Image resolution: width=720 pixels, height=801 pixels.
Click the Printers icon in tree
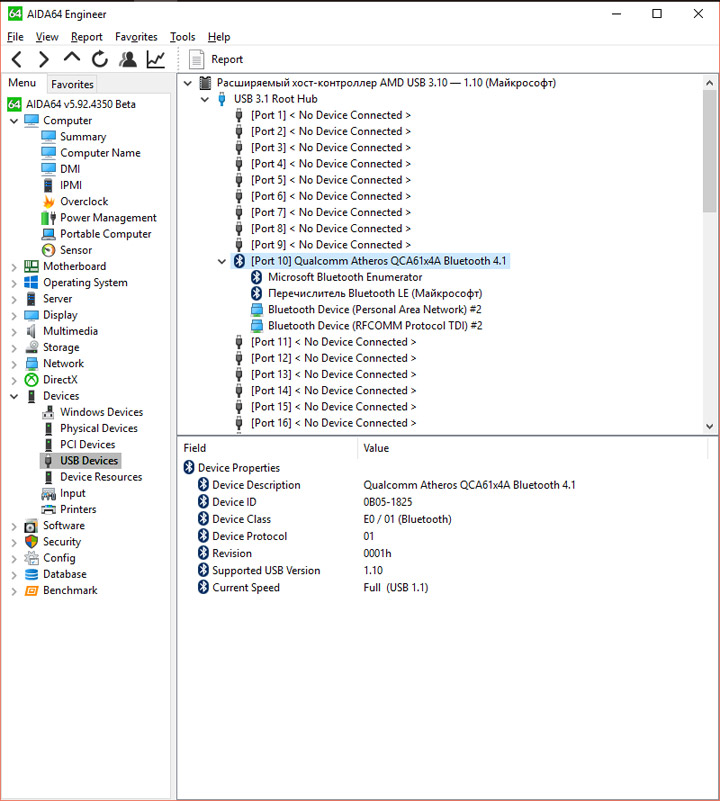pyautogui.click(x=49, y=509)
